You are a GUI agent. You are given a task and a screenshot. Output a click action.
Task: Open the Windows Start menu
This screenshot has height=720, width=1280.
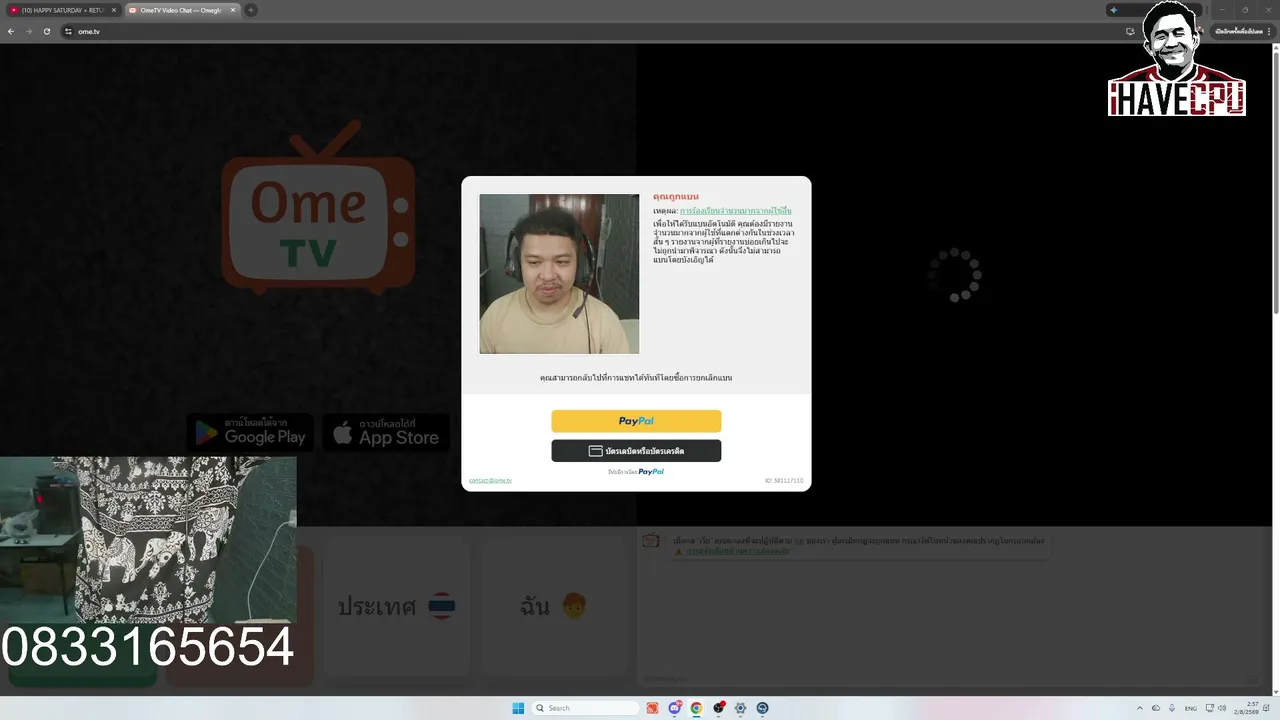(518, 708)
